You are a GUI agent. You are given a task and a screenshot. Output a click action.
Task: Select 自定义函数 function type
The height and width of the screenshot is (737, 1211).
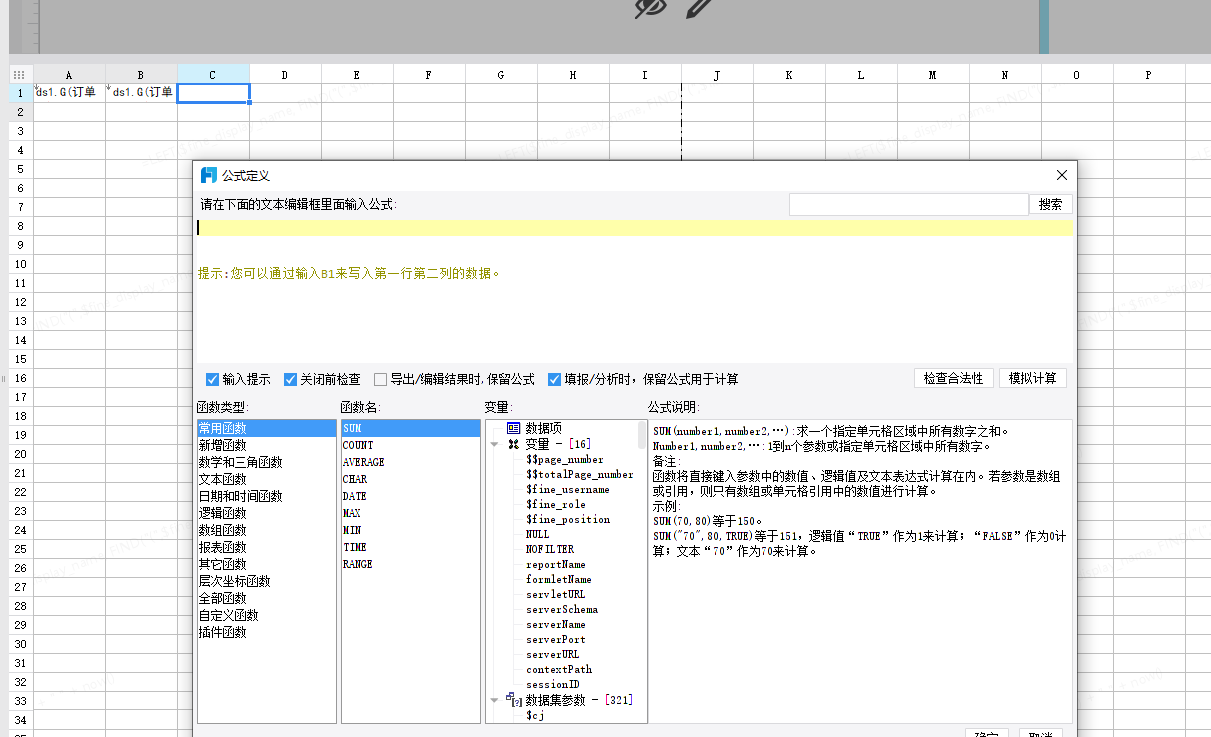[267, 615]
